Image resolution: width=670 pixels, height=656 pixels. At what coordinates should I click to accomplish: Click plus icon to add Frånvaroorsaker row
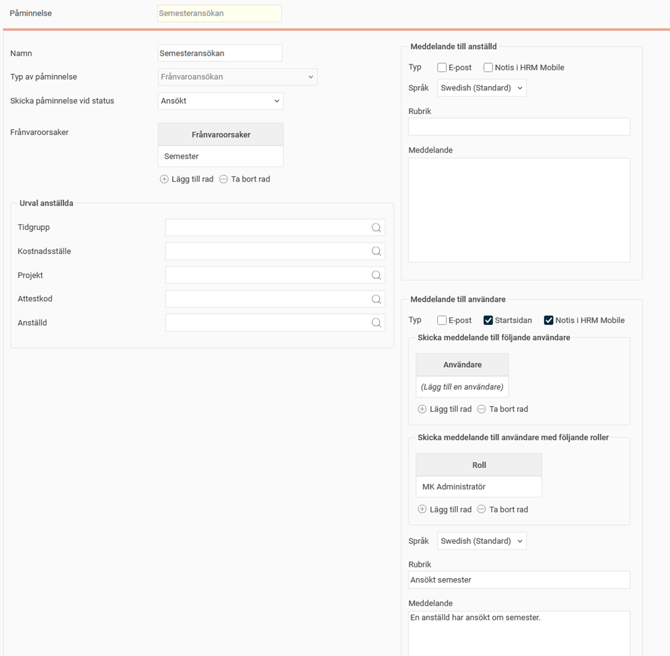pyautogui.click(x=165, y=179)
